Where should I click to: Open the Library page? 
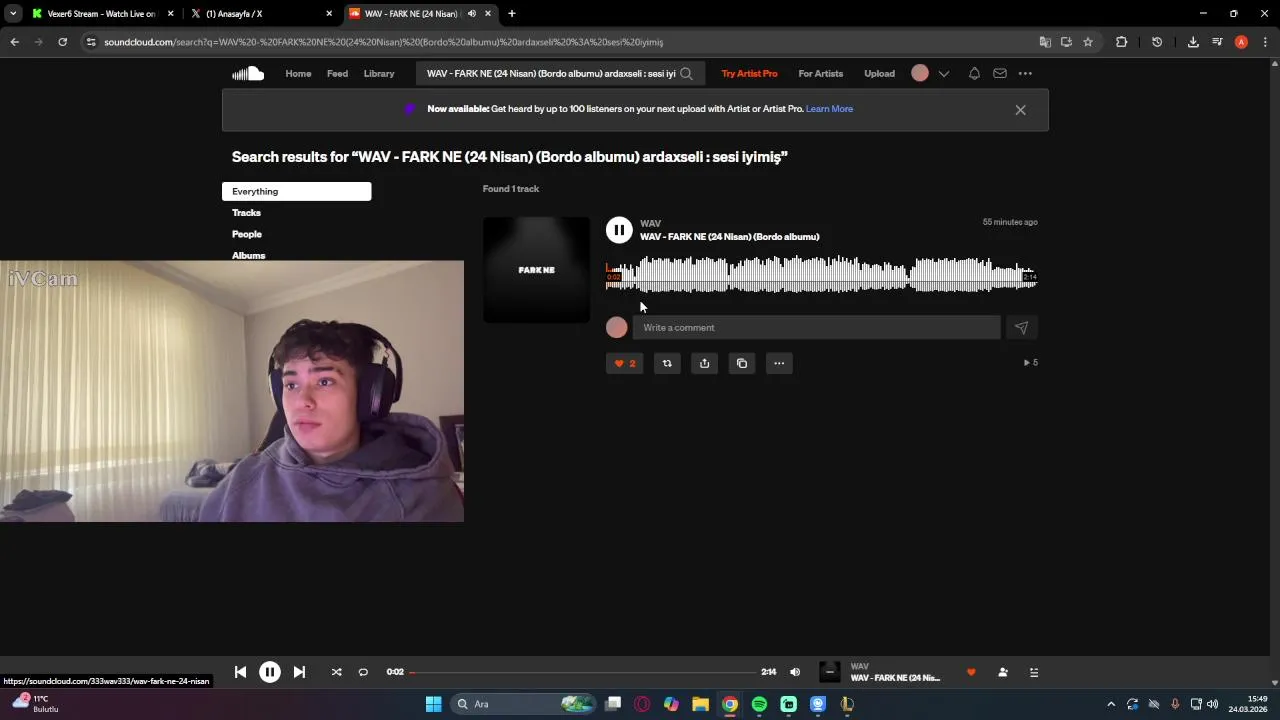379,73
